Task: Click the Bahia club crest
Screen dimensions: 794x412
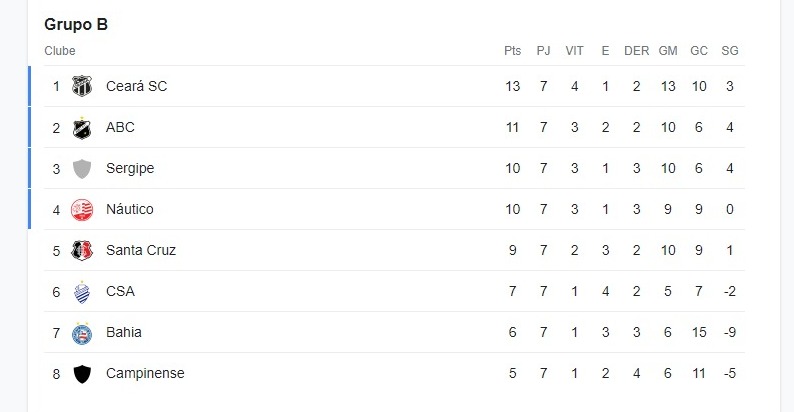Action: [82, 333]
